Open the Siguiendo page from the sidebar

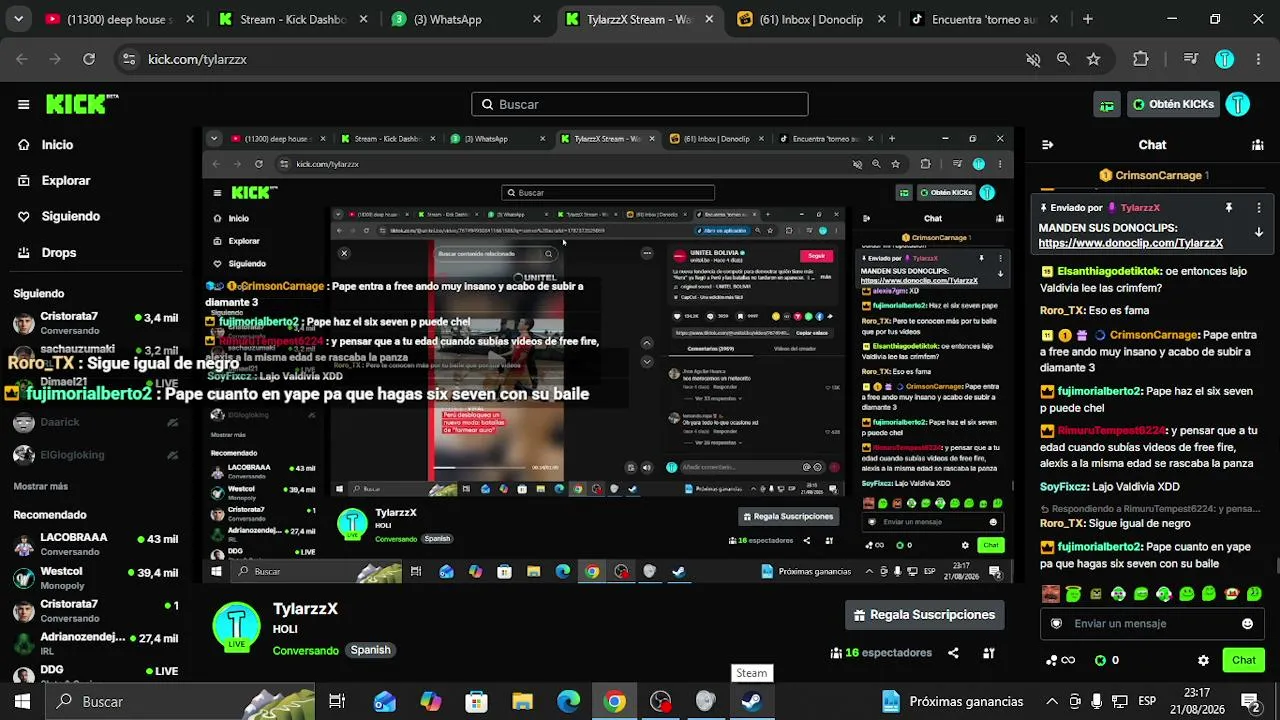(70, 216)
